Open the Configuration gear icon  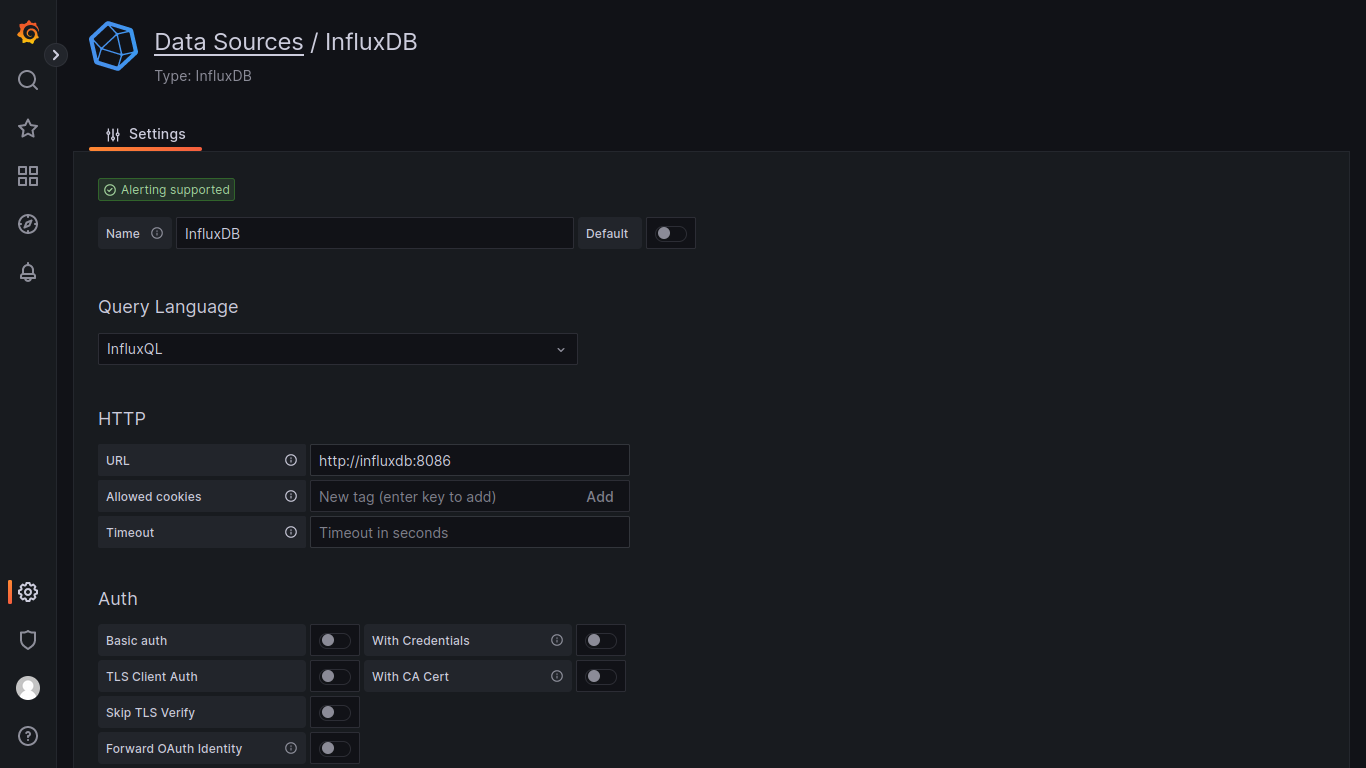28,592
